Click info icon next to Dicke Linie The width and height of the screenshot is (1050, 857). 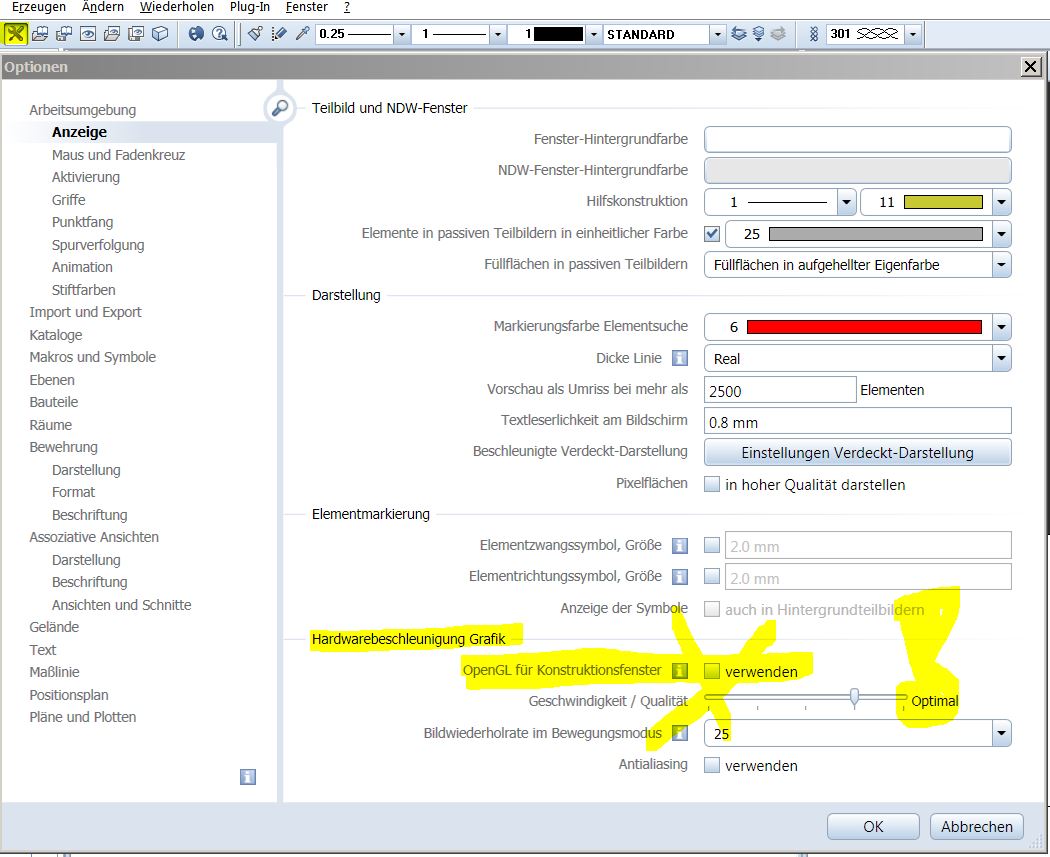(680, 358)
